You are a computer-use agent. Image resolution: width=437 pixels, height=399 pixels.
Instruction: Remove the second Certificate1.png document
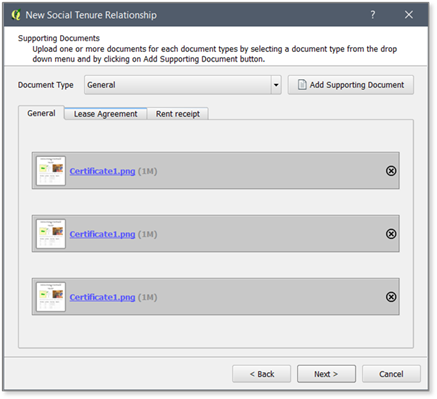coord(391,234)
